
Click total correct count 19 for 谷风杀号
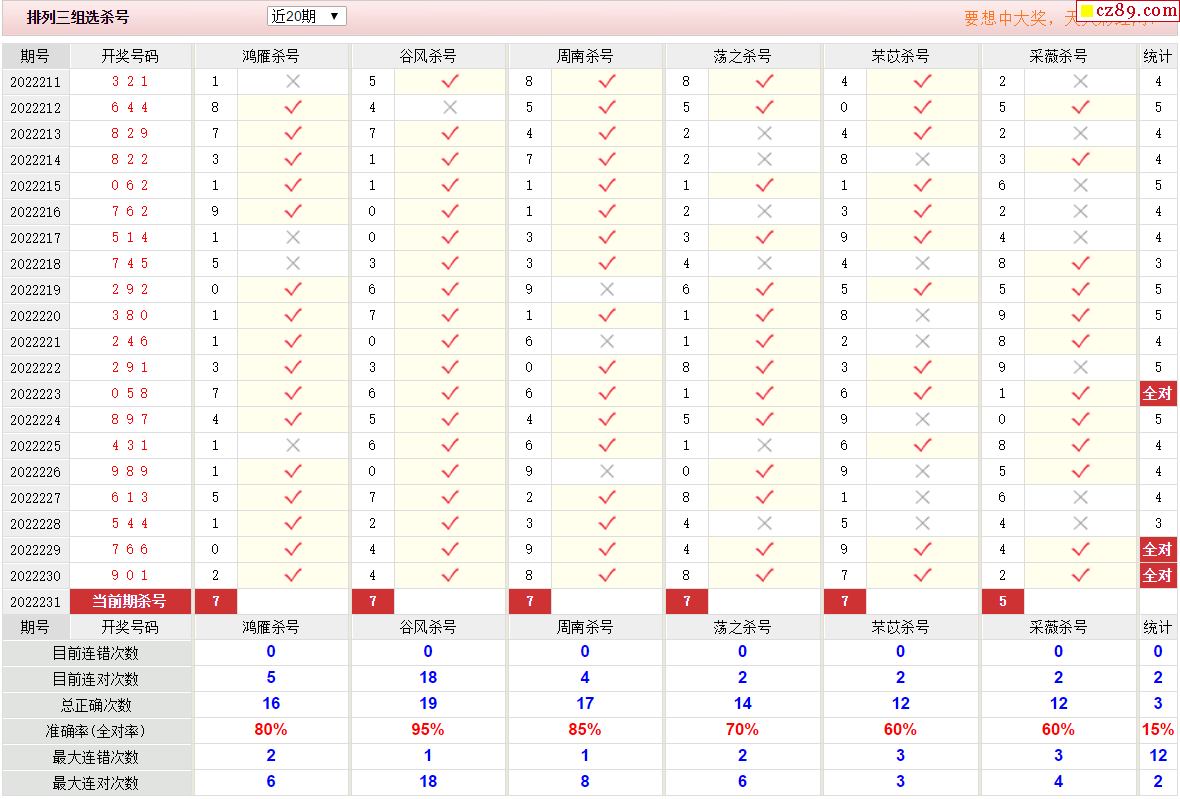pyautogui.click(x=428, y=703)
